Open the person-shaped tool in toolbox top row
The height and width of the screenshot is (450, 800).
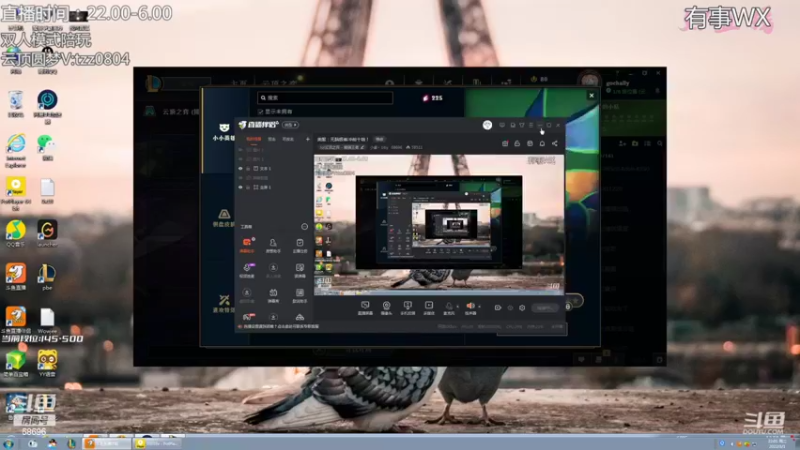[x=273, y=245]
